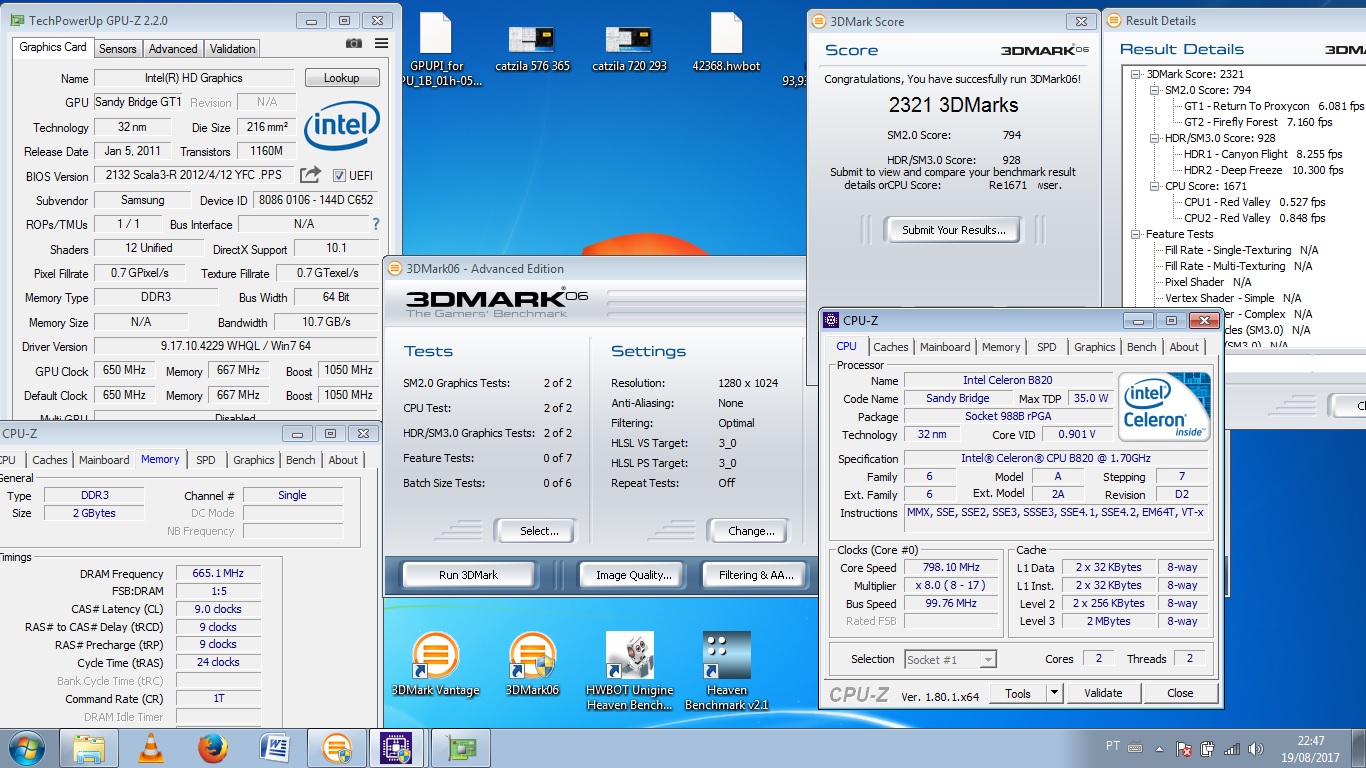The height and width of the screenshot is (768, 1366).
Task: Open Microsoft Word from the taskbar
Action: (274, 748)
